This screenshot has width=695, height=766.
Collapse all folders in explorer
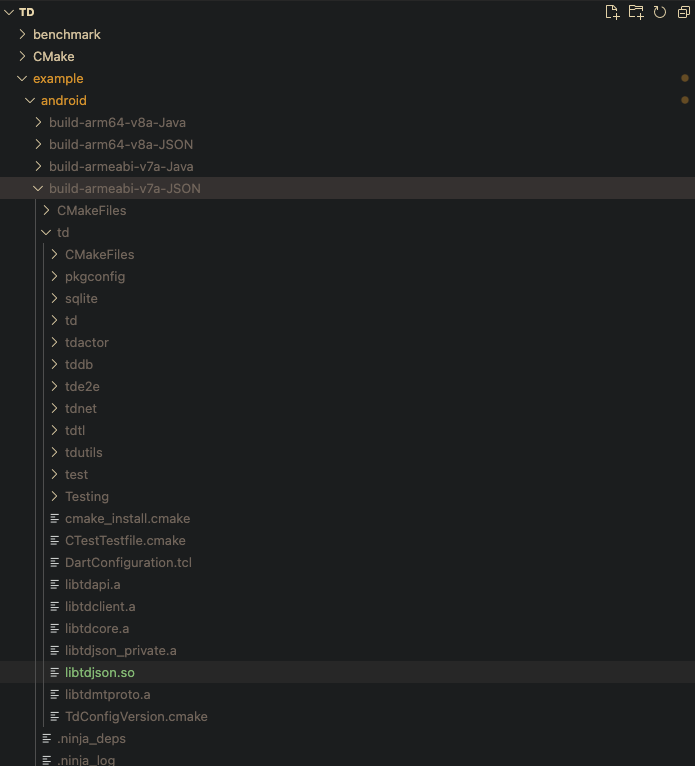tap(684, 12)
